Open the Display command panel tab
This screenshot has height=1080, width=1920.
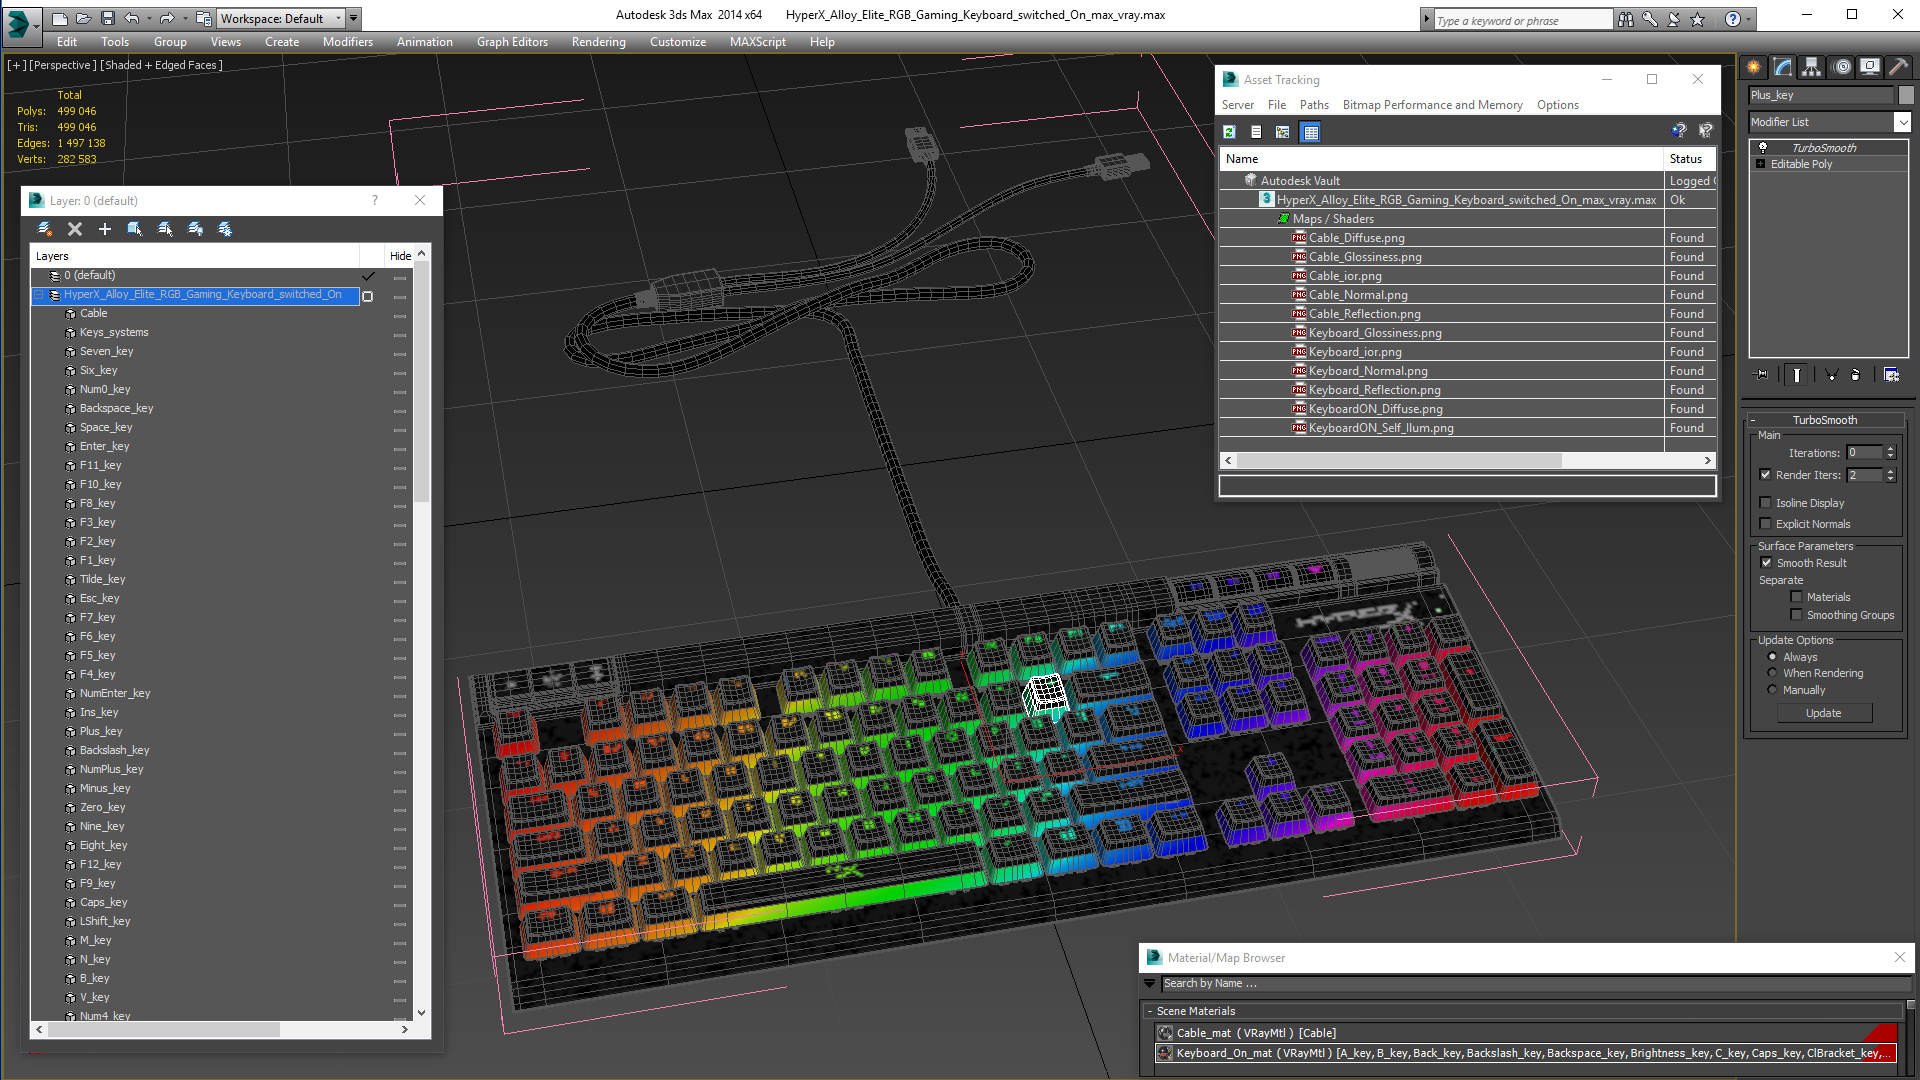1869,67
